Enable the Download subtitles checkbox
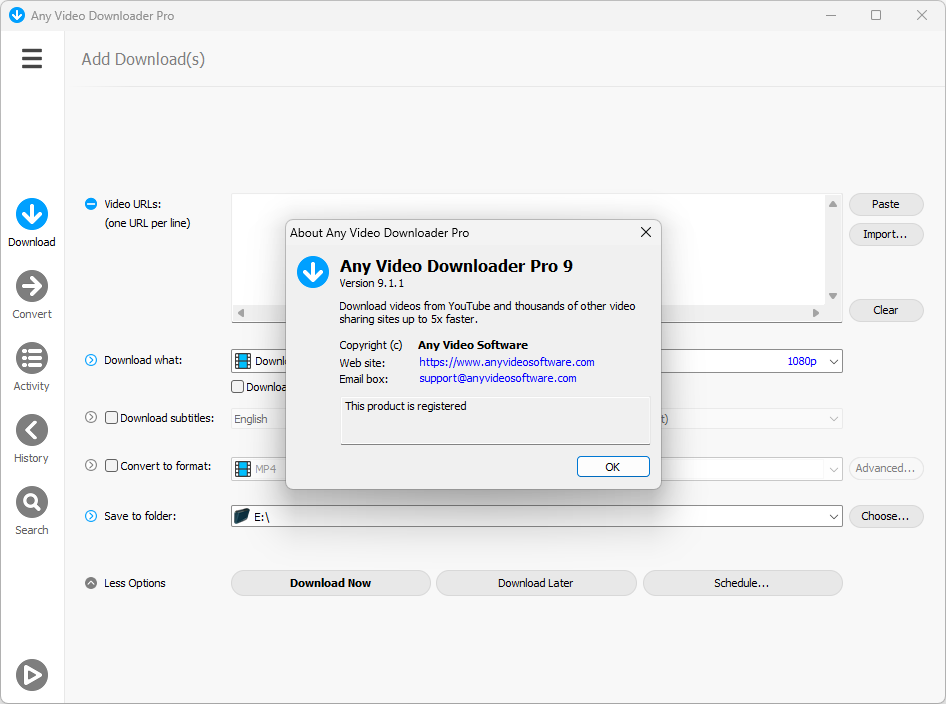This screenshot has width=946, height=704. tap(112, 417)
